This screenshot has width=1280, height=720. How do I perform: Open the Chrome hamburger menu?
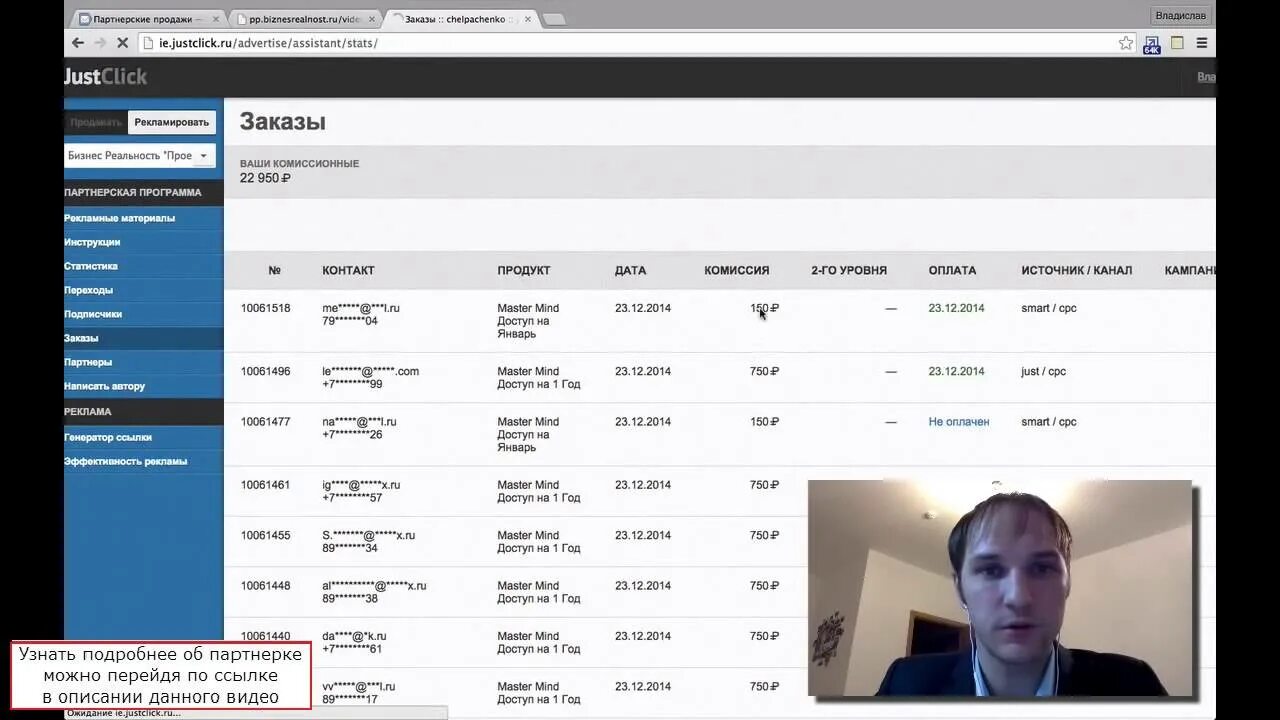point(1202,43)
